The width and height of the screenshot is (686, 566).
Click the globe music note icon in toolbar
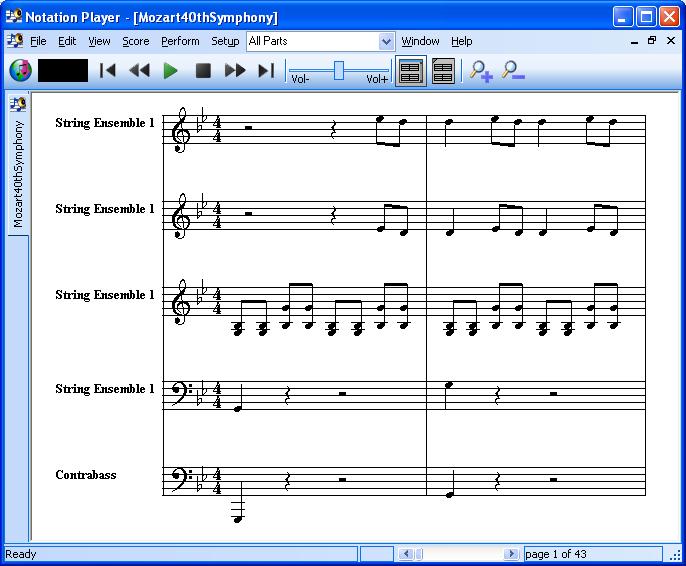21,70
